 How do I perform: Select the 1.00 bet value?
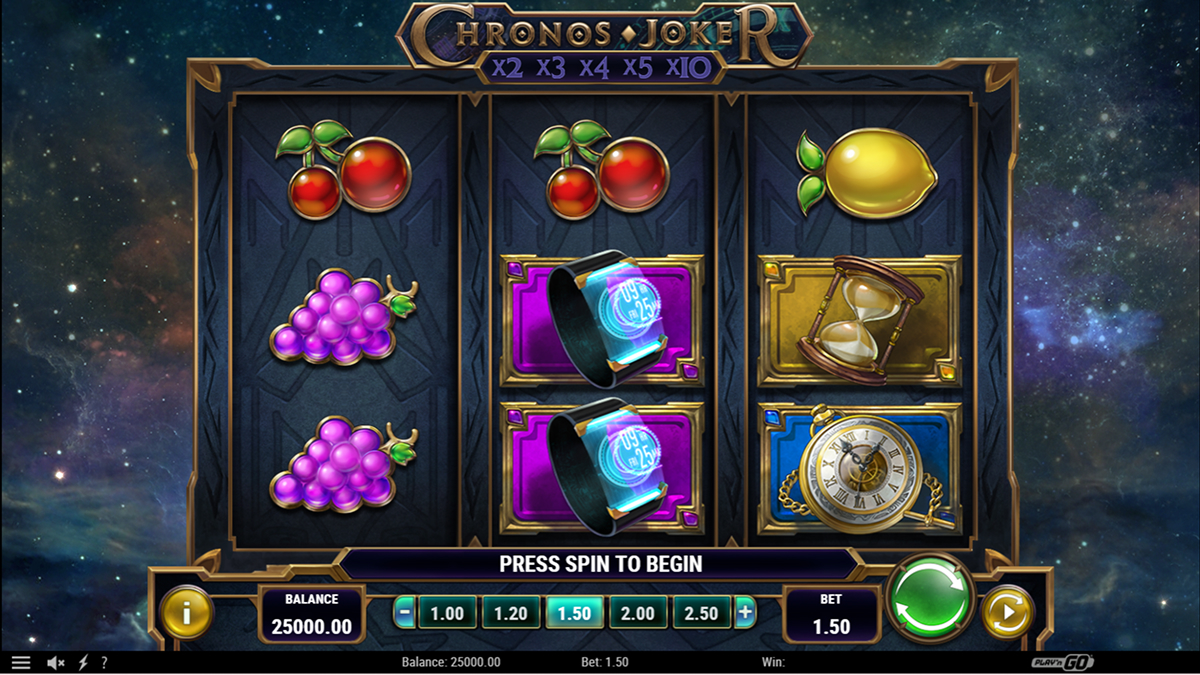[x=447, y=613]
